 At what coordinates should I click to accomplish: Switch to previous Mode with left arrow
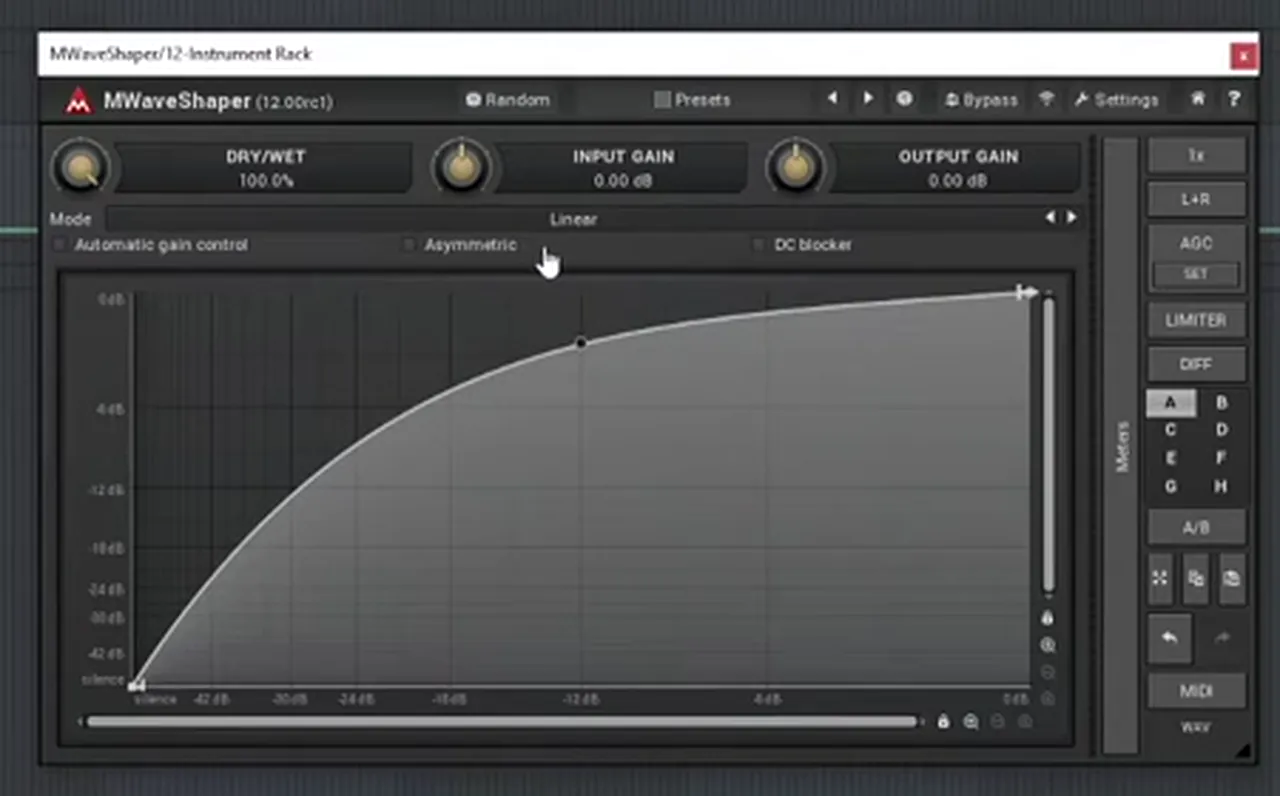[x=1051, y=218]
